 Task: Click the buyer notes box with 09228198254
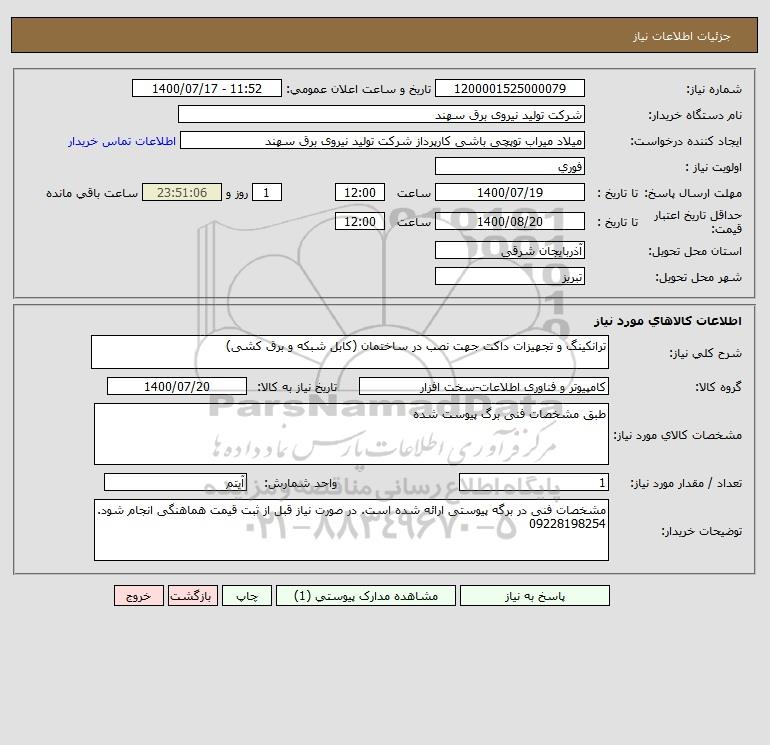click(x=351, y=530)
